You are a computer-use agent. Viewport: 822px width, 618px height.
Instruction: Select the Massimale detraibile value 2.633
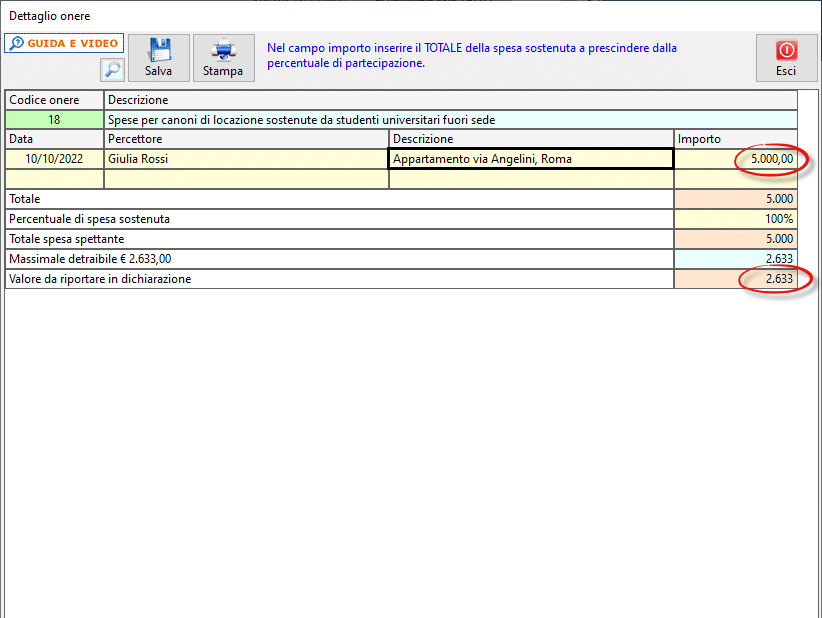(x=736, y=258)
